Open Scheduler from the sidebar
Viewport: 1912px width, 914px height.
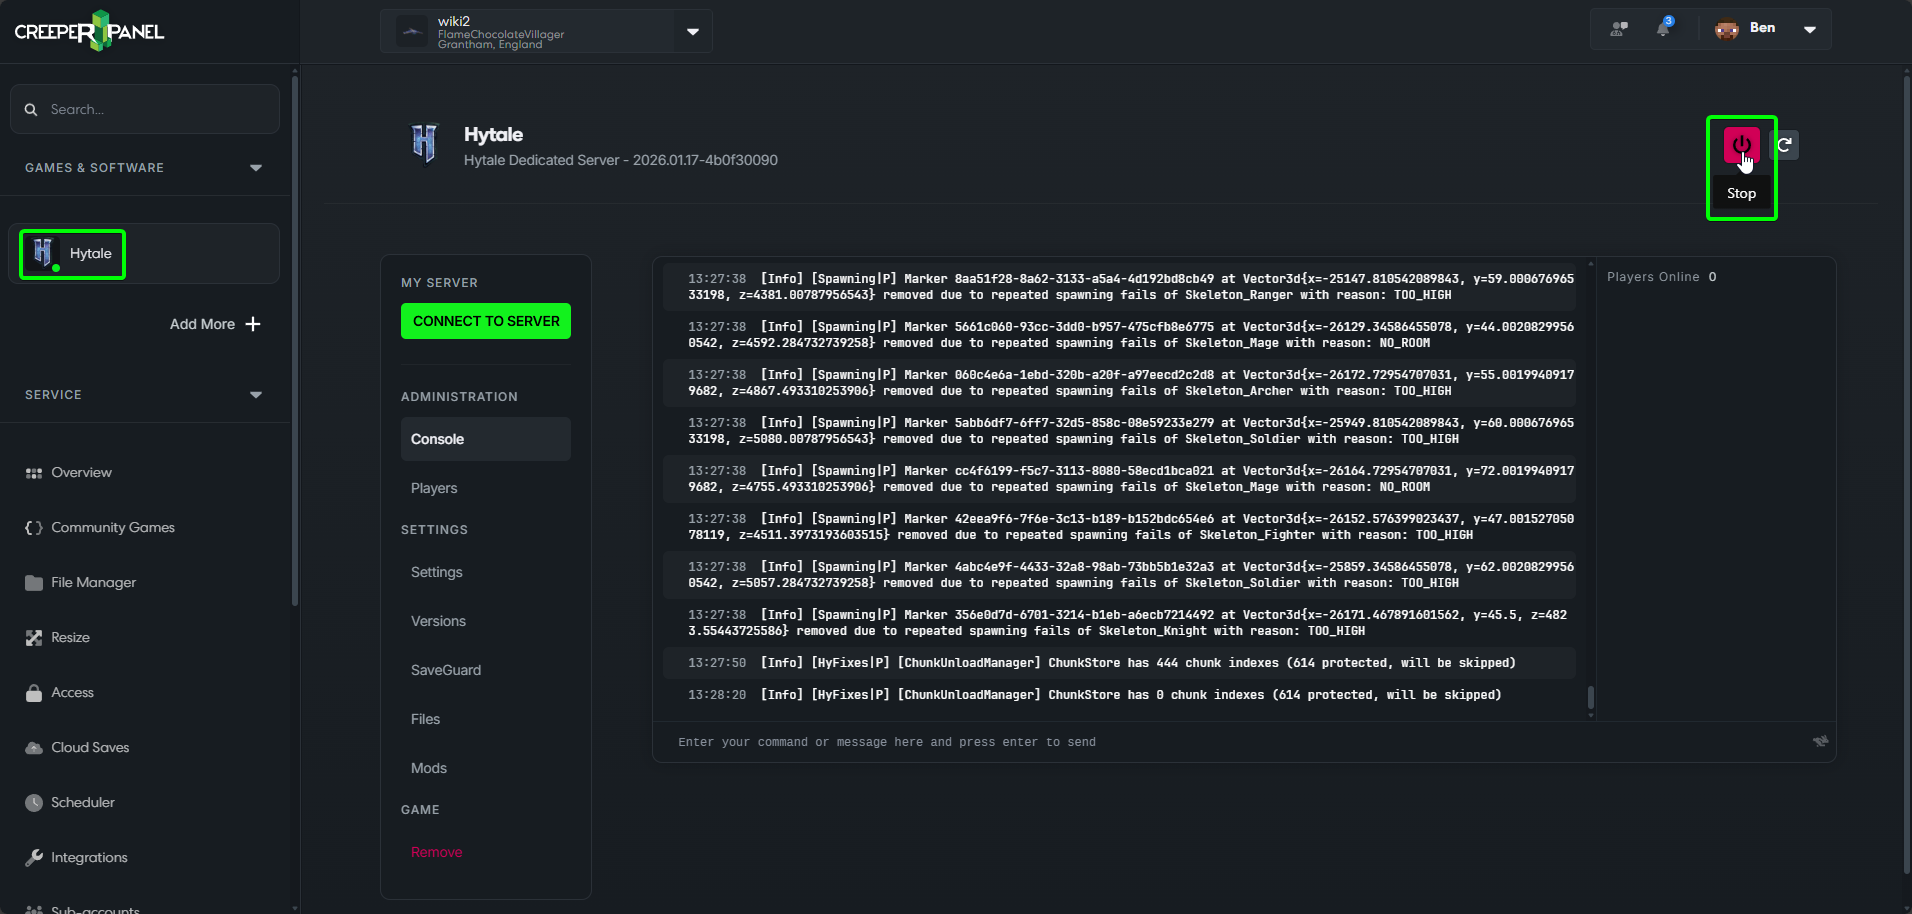82,802
